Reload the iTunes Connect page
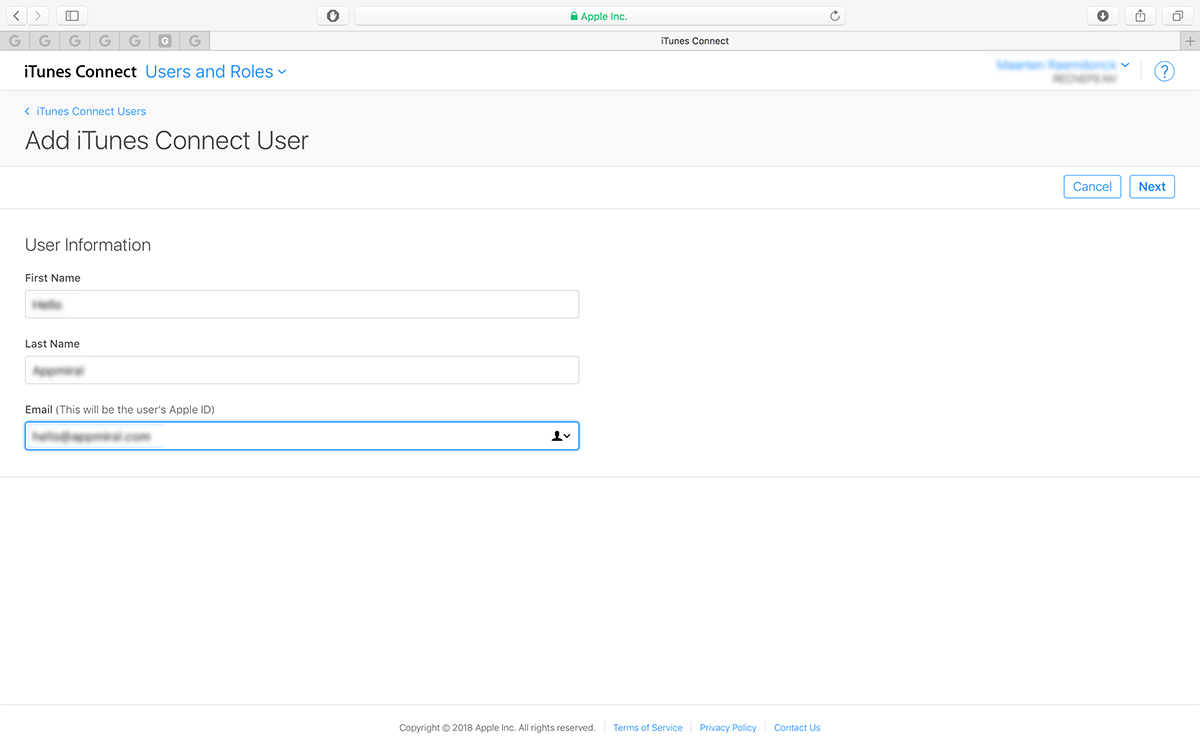Image resolution: width=1200 pixels, height=750 pixels. [834, 15]
